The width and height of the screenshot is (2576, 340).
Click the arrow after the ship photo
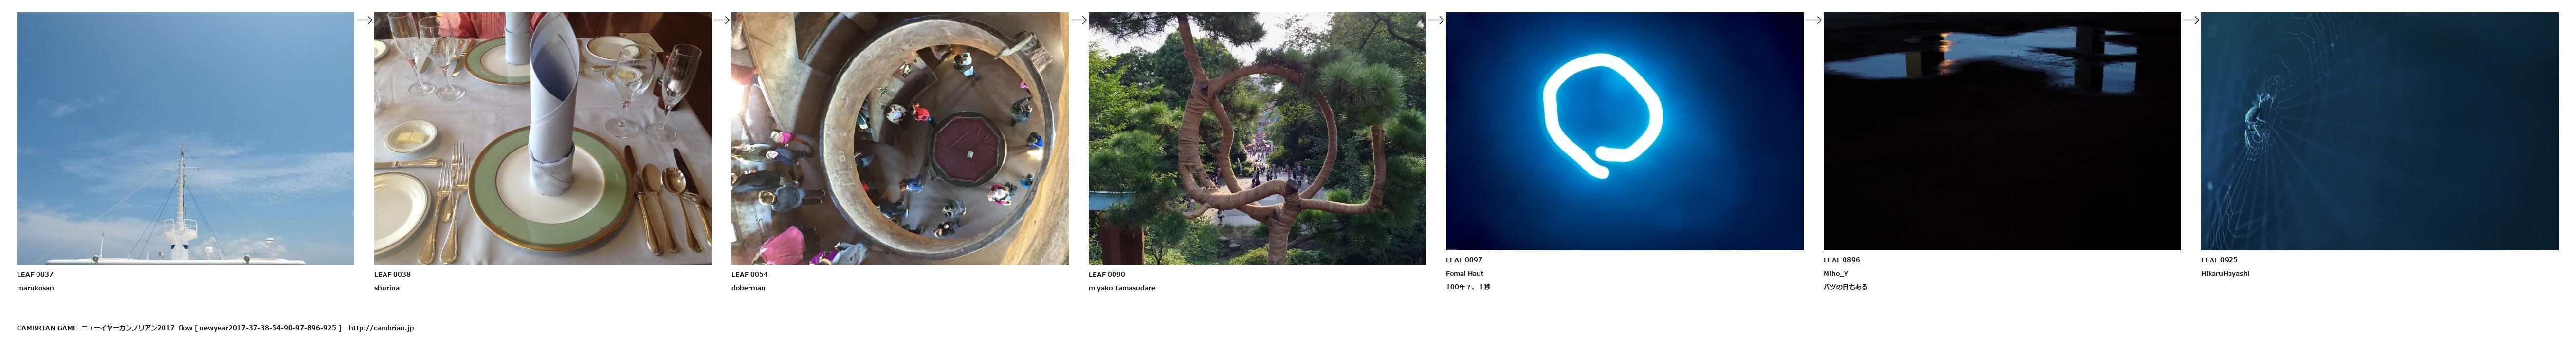[x=364, y=20]
